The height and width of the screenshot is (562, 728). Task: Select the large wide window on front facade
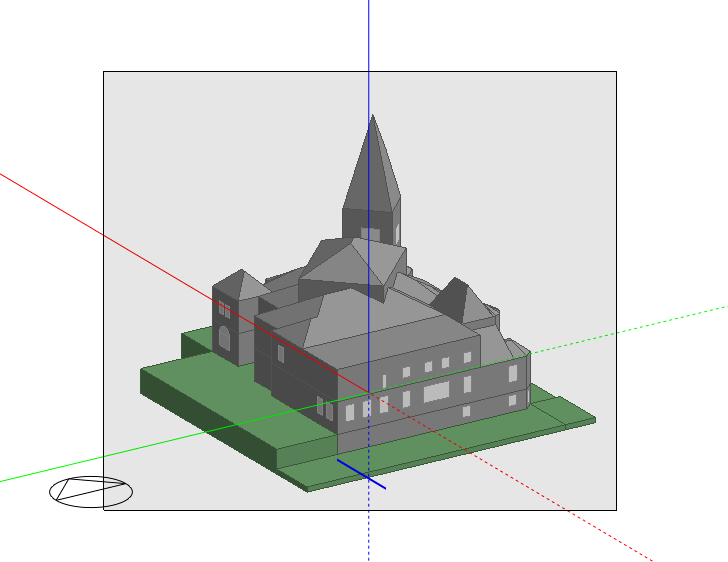(x=437, y=392)
